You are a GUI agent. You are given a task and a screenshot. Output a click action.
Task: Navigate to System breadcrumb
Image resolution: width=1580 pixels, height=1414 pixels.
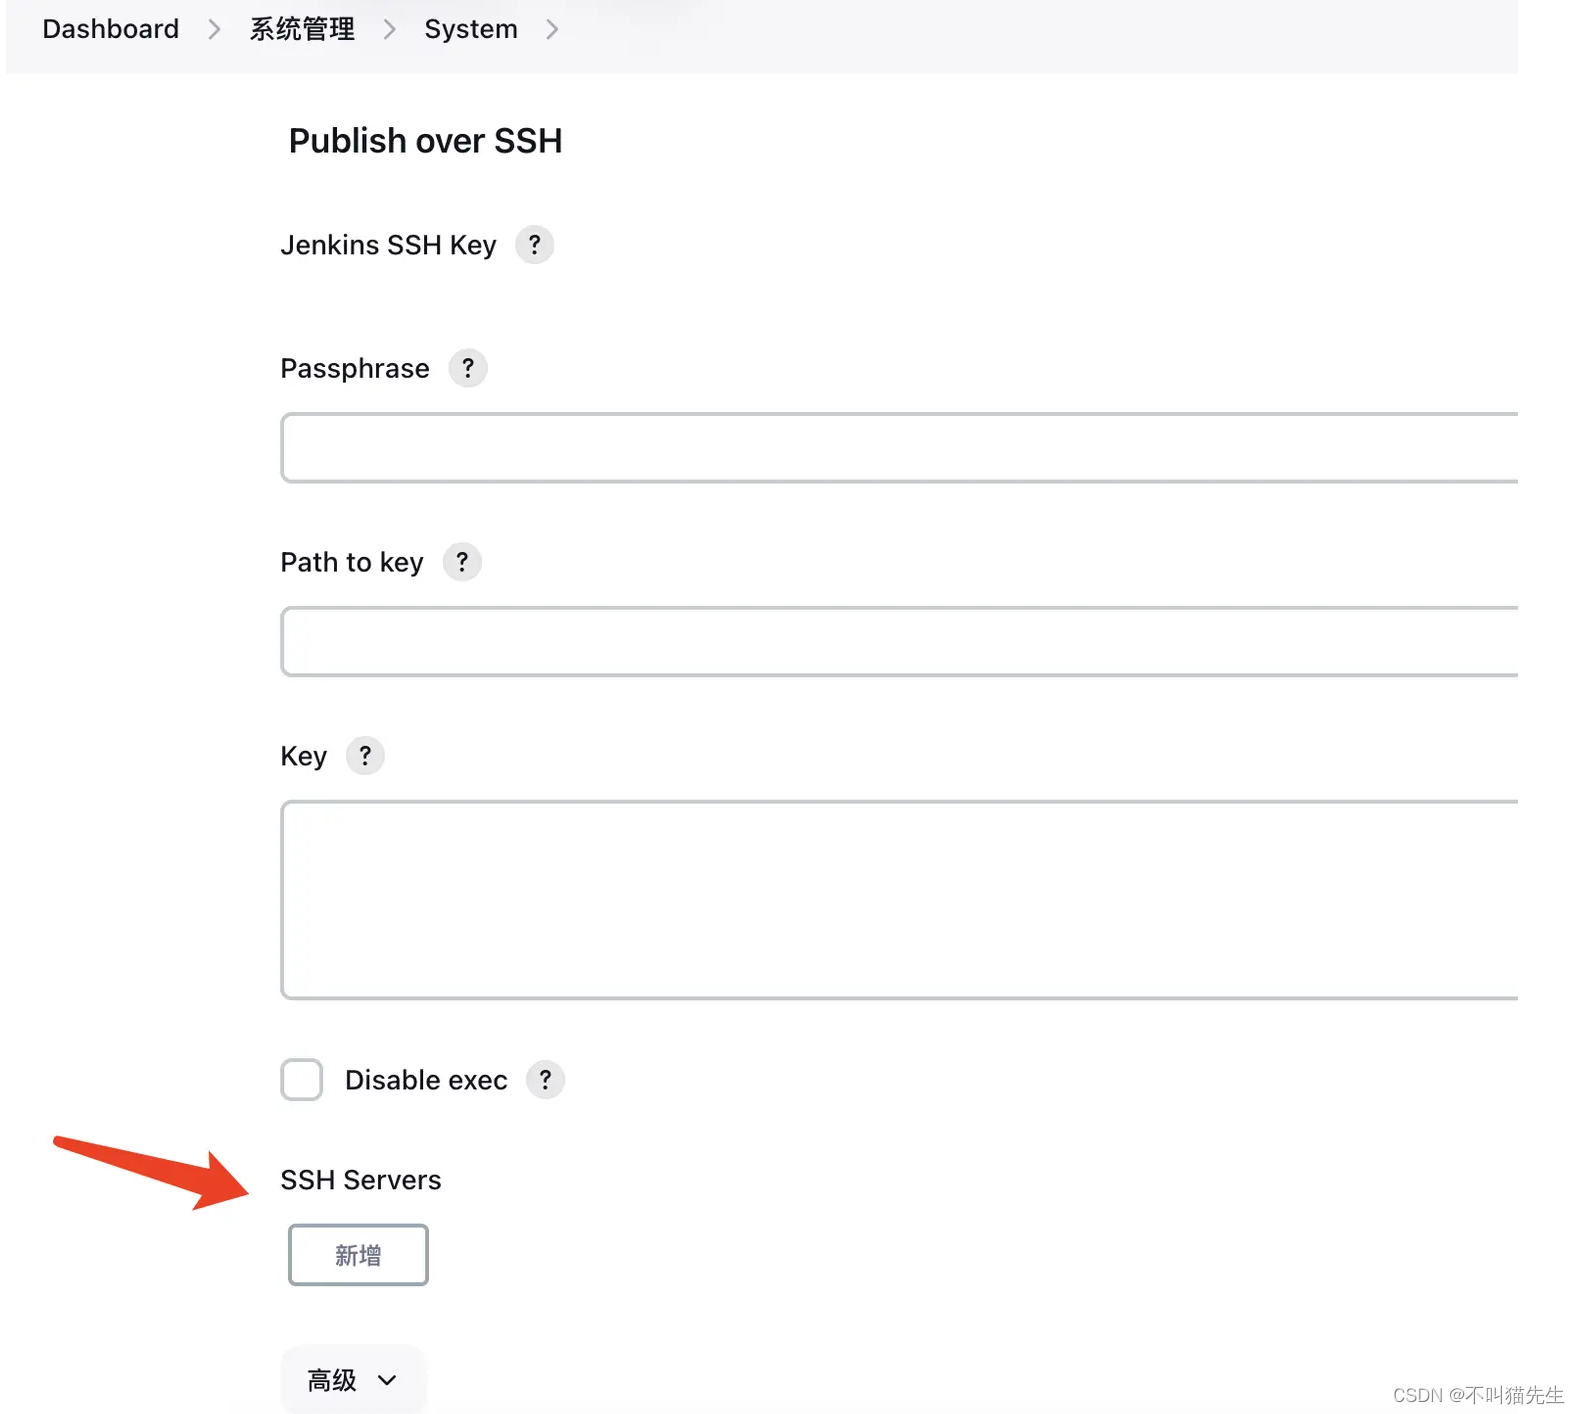470,29
